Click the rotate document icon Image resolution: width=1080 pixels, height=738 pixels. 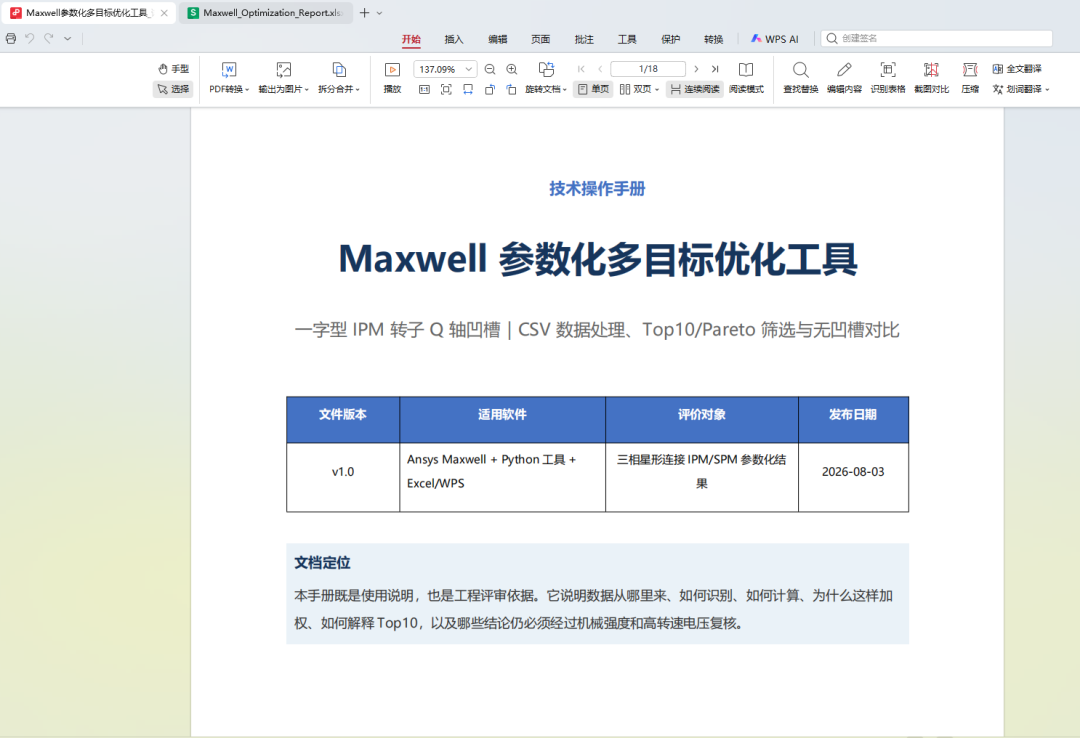click(546, 70)
